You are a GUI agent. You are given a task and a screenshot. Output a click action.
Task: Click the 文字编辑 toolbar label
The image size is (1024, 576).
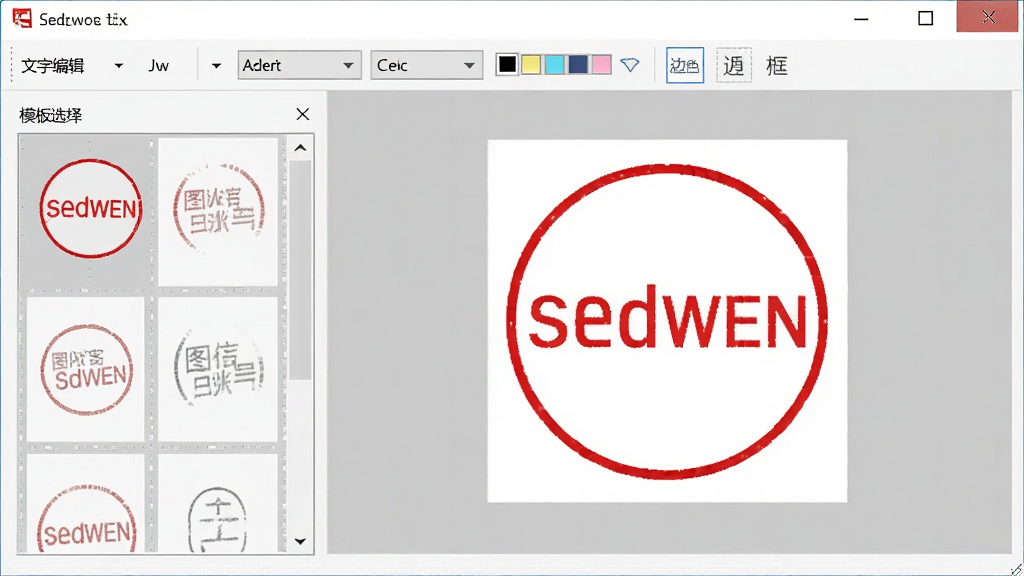click(52, 66)
